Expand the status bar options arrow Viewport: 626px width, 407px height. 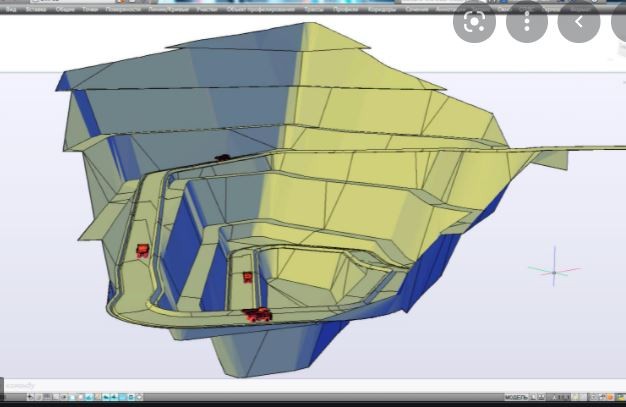(609, 397)
